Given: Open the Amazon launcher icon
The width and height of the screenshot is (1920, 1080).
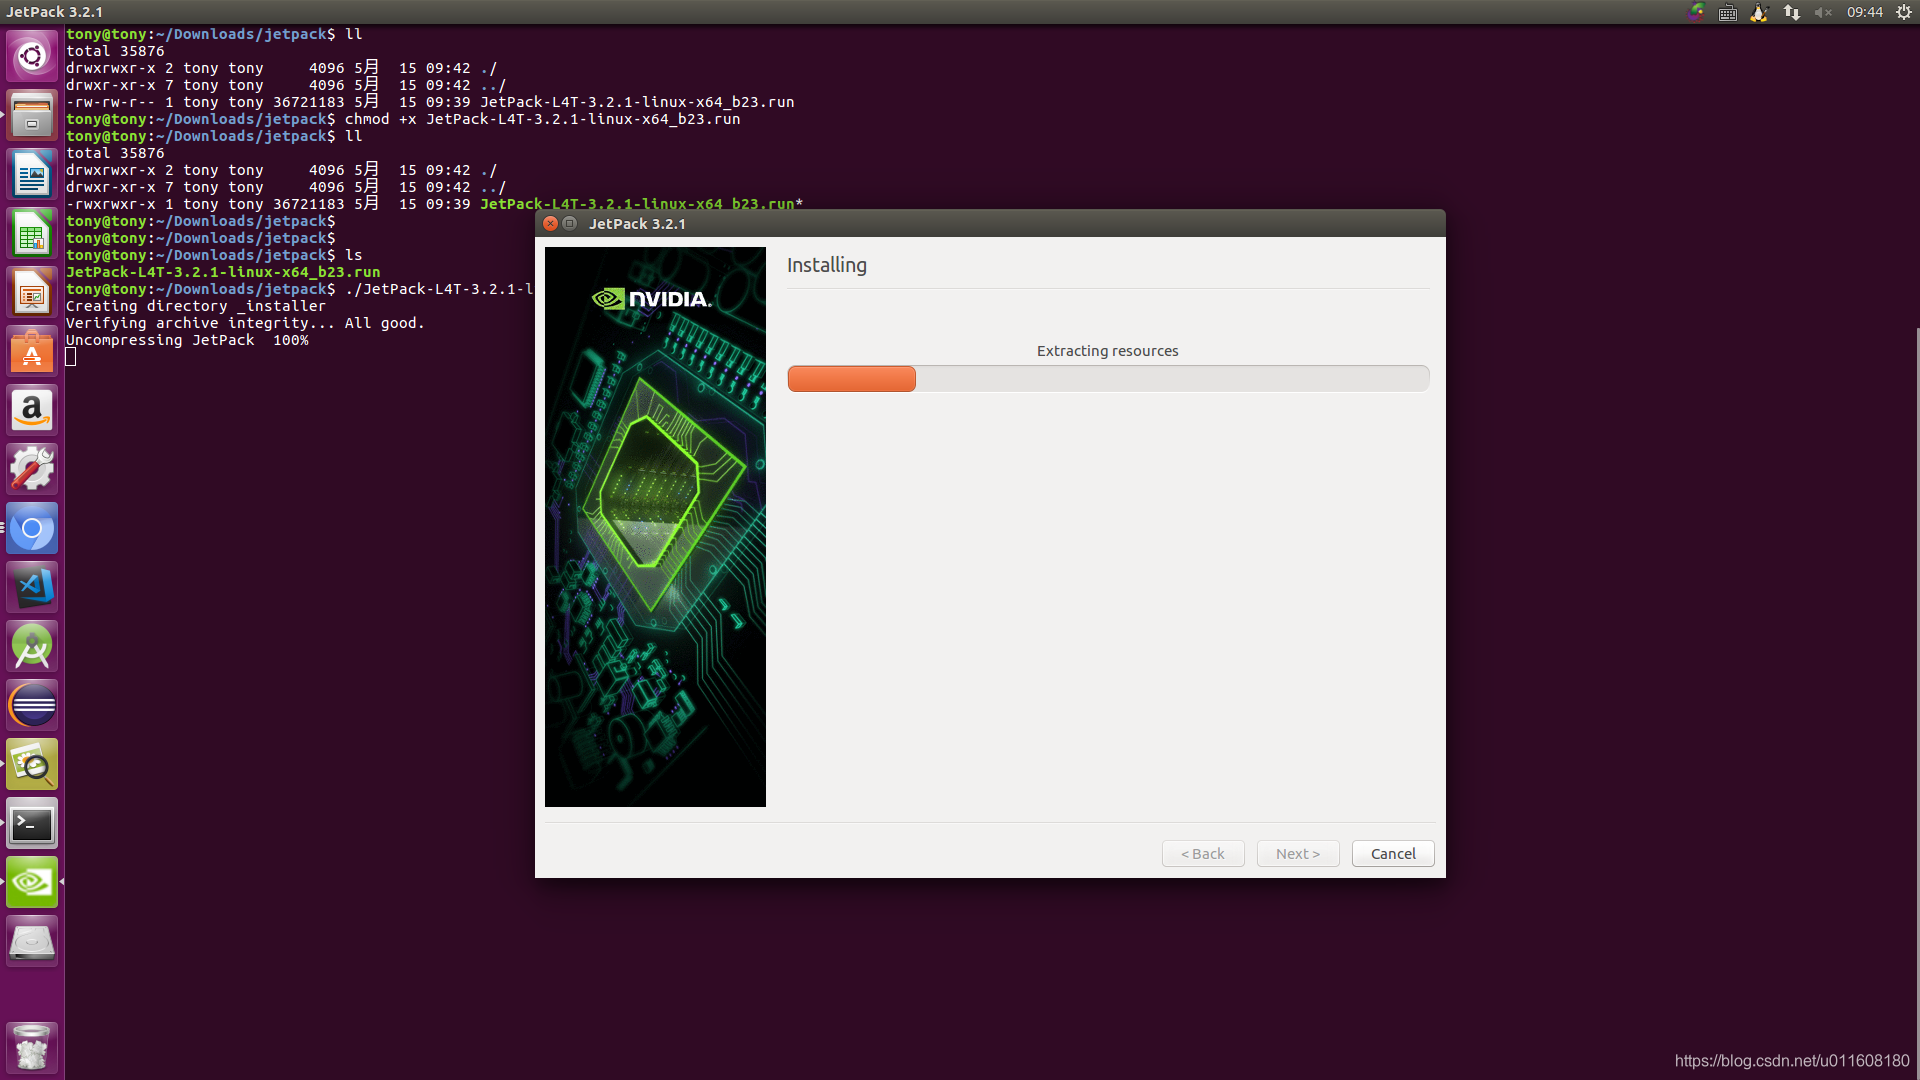Looking at the screenshot, I should (x=32, y=410).
